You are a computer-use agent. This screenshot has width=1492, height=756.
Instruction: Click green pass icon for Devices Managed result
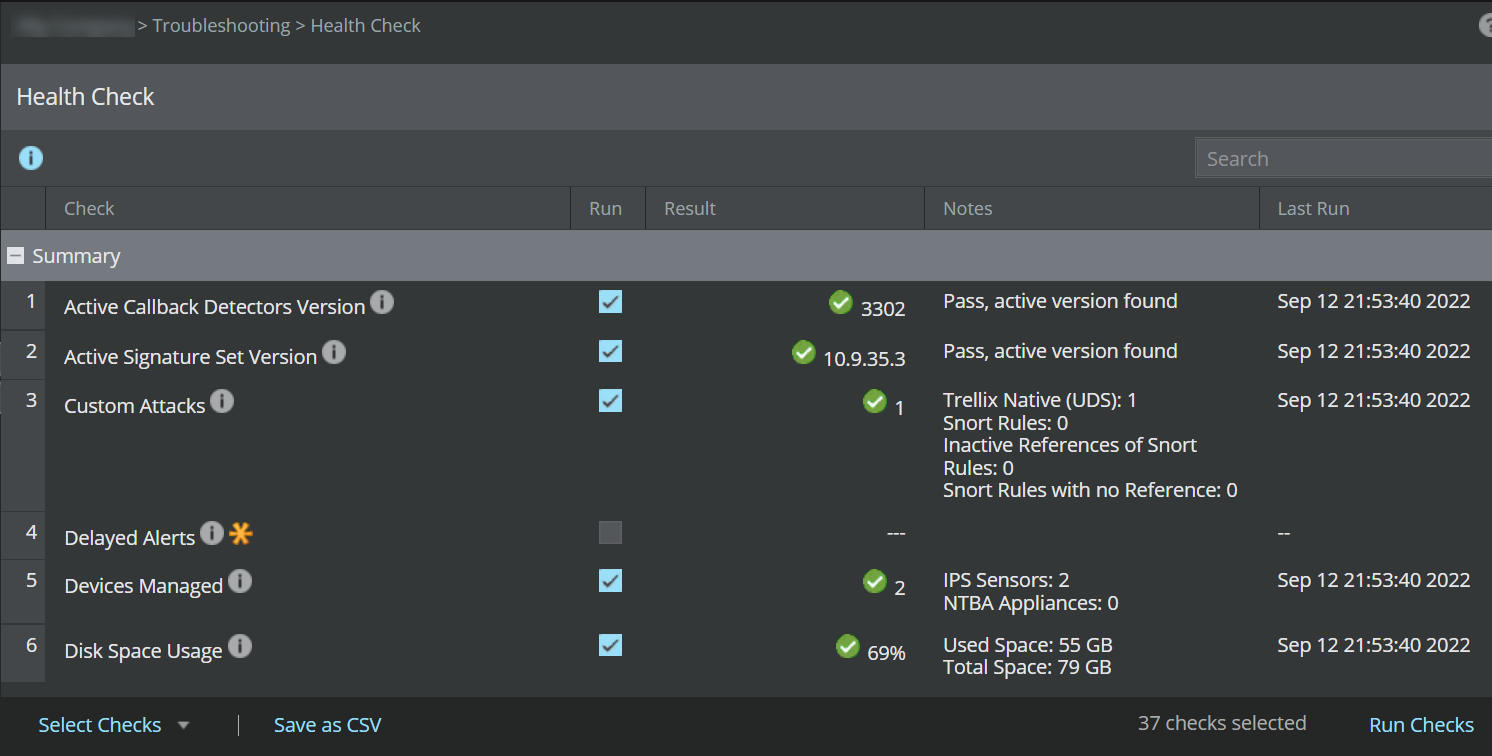875,581
